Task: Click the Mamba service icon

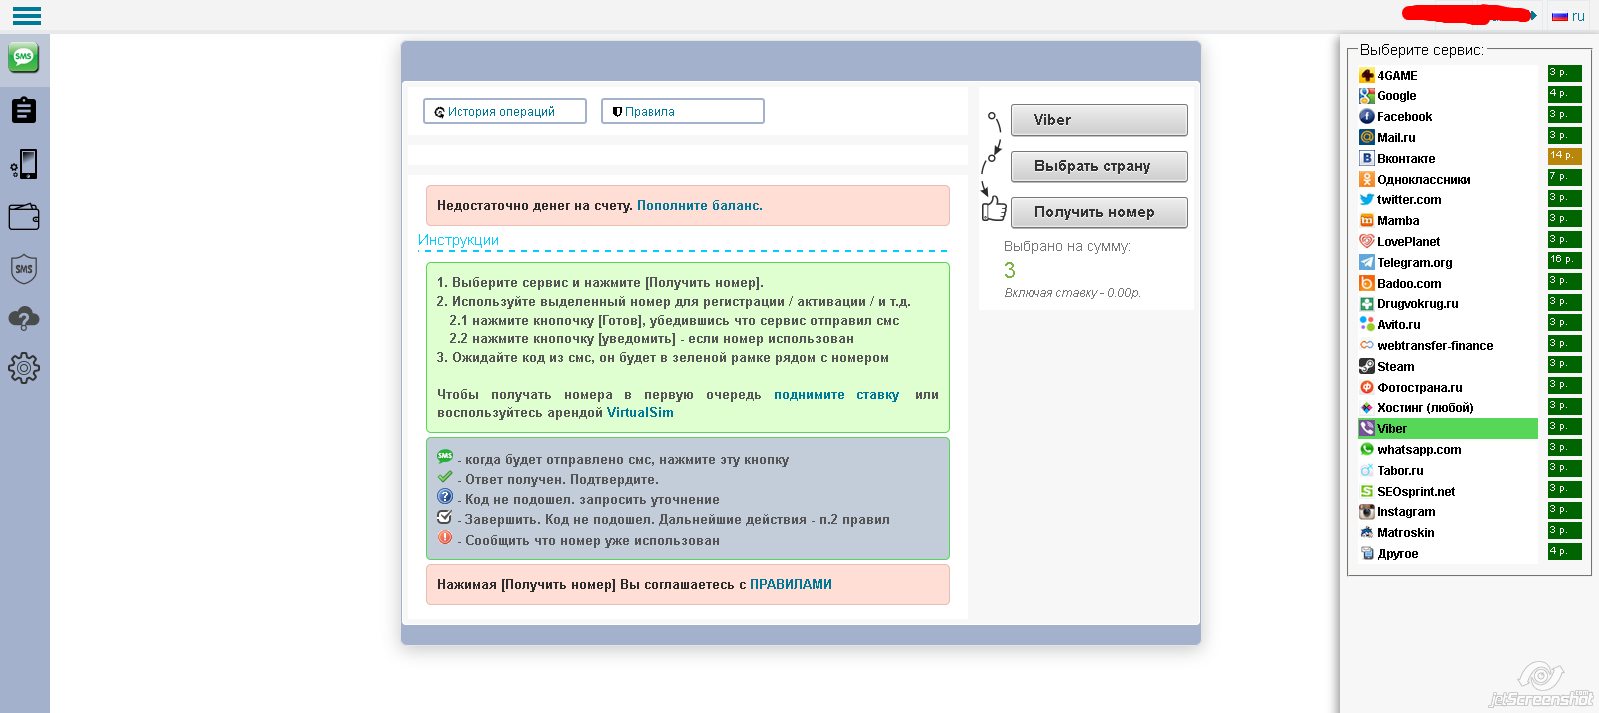Action: point(1366,221)
